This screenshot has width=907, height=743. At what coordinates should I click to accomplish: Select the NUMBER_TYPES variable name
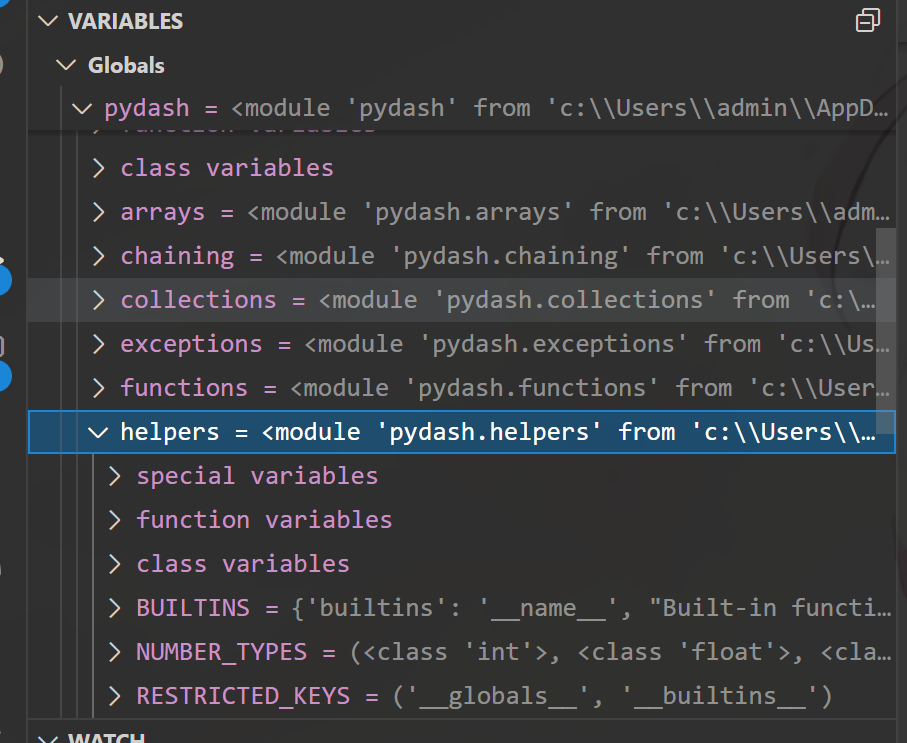pyautogui.click(x=222, y=652)
